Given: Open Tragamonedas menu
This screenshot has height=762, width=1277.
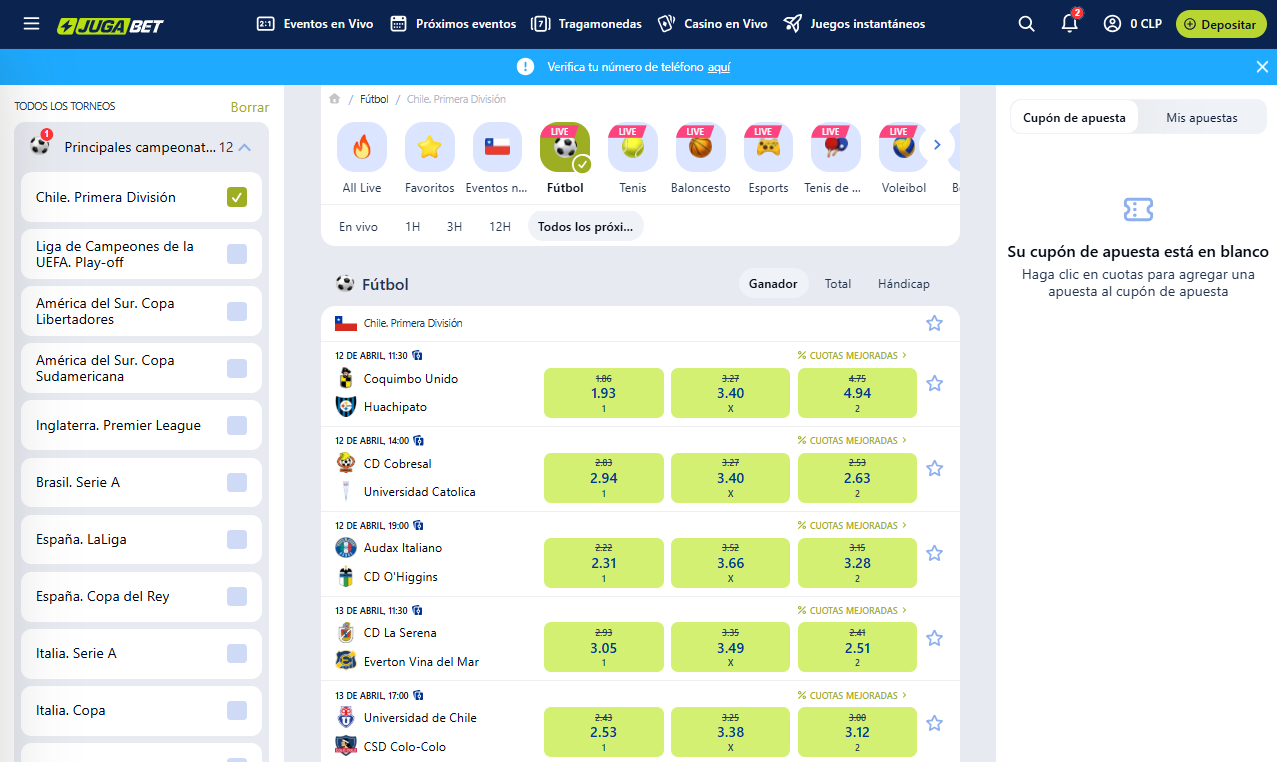Looking at the screenshot, I should pyautogui.click(x=587, y=24).
